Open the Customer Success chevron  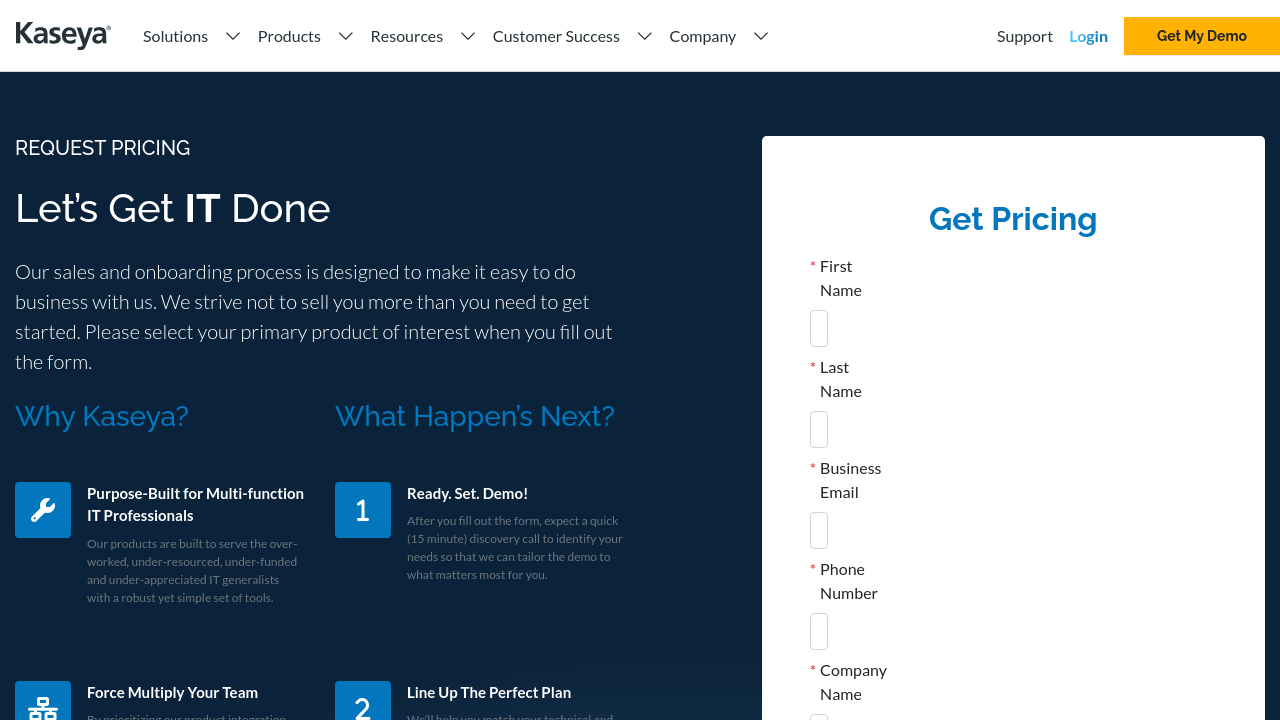pyautogui.click(x=645, y=36)
